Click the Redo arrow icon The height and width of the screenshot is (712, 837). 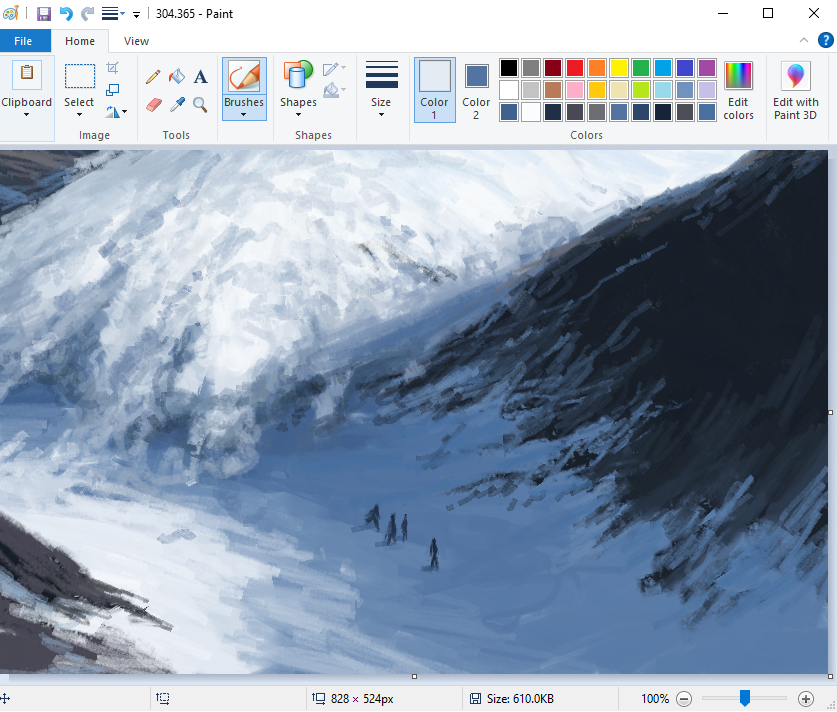[87, 13]
